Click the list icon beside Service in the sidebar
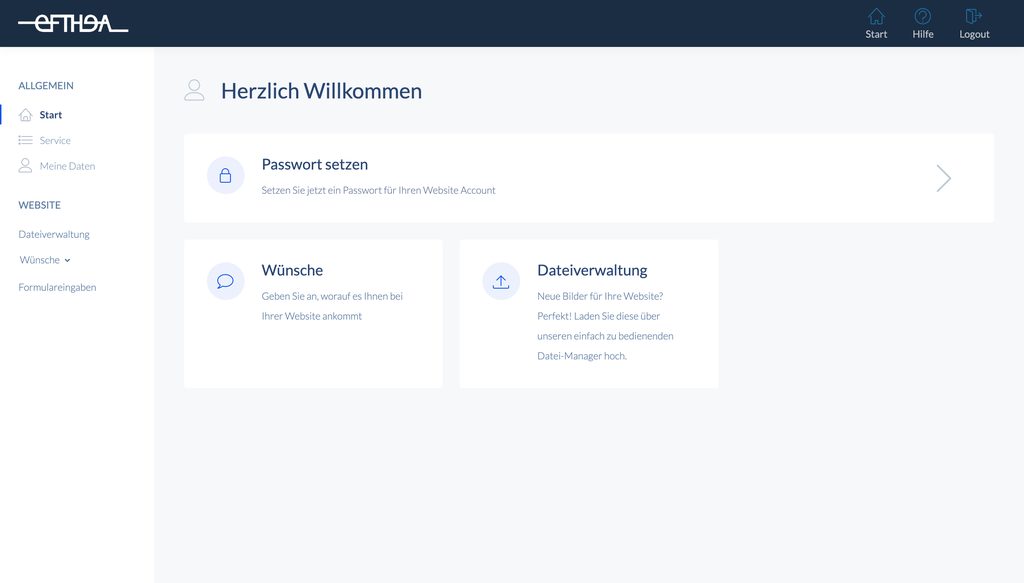The height and width of the screenshot is (583, 1024). click(26, 141)
